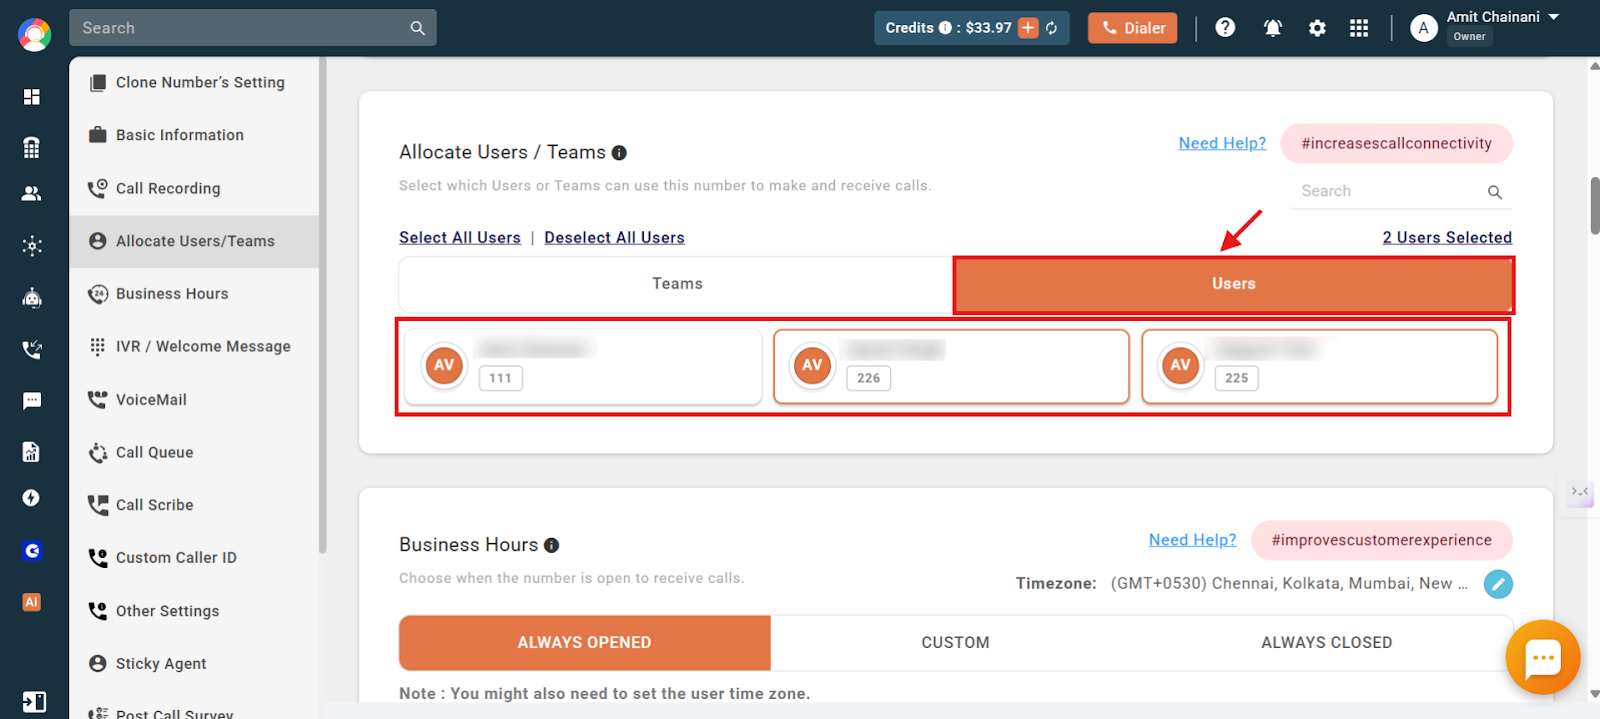Click Deselect All Users link

(614, 238)
